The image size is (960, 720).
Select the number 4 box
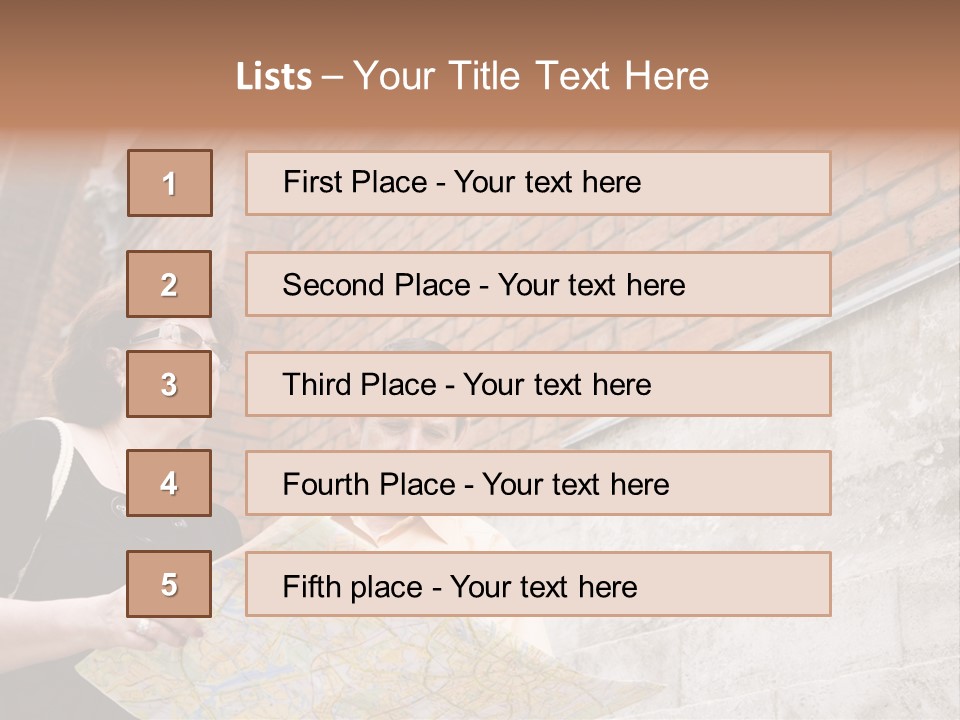169,483
